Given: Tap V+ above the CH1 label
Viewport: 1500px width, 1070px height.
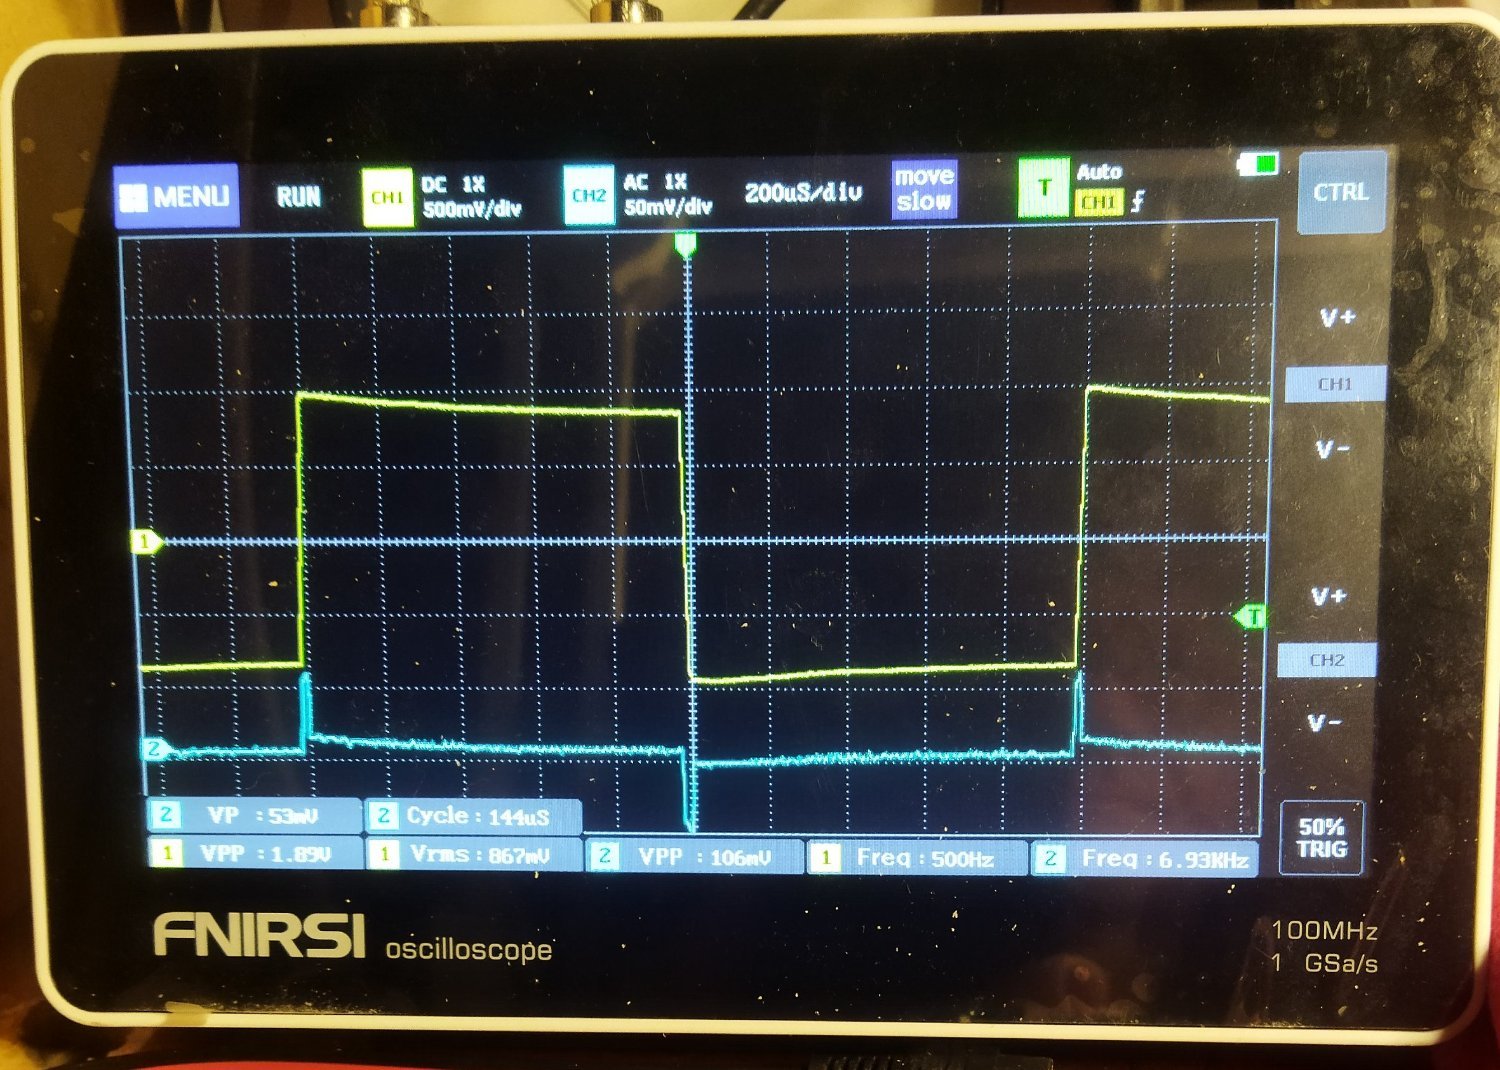Looking at the screenshot, I should tap(1337, 318).
